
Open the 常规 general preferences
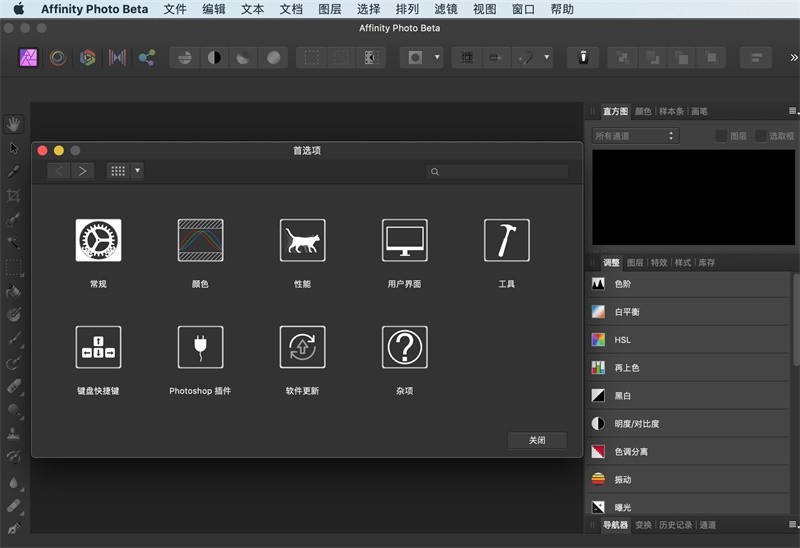(x=98, y=240)
